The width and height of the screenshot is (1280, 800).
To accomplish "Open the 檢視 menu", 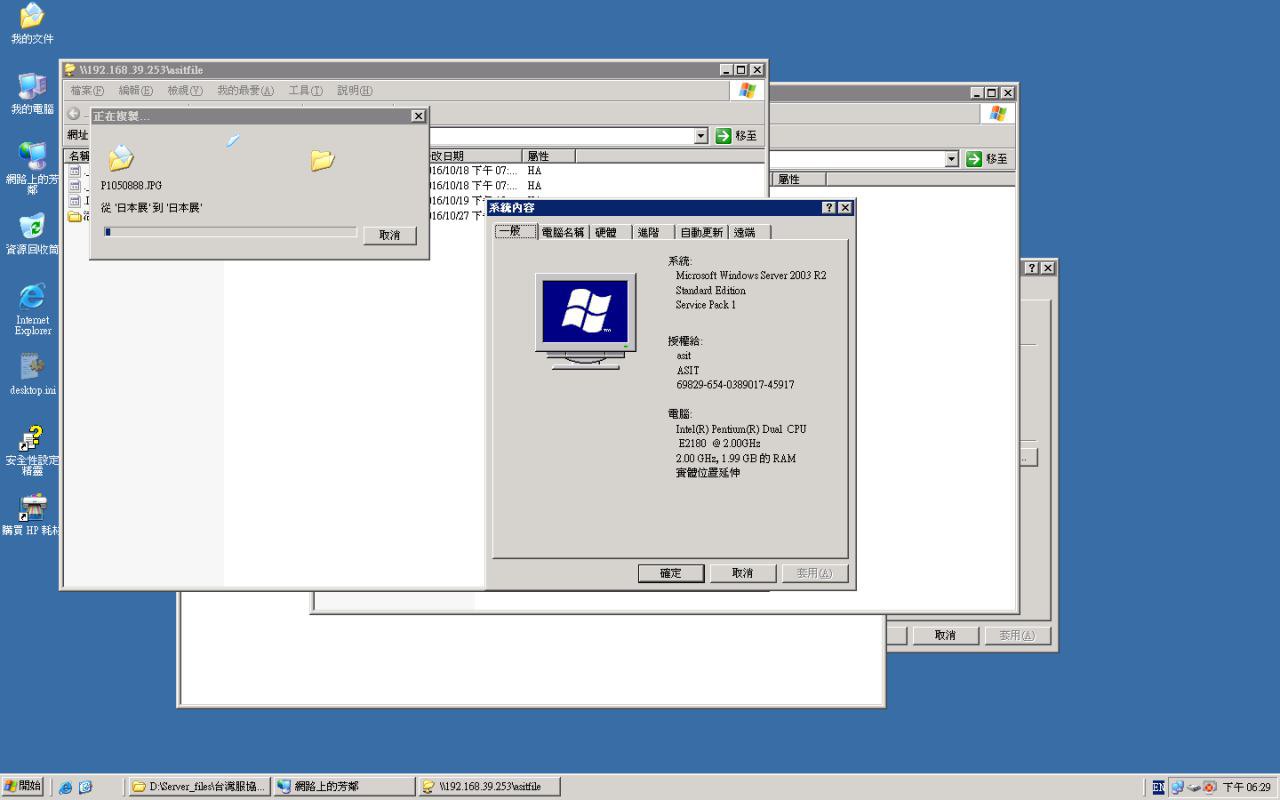I will [185, 91].
